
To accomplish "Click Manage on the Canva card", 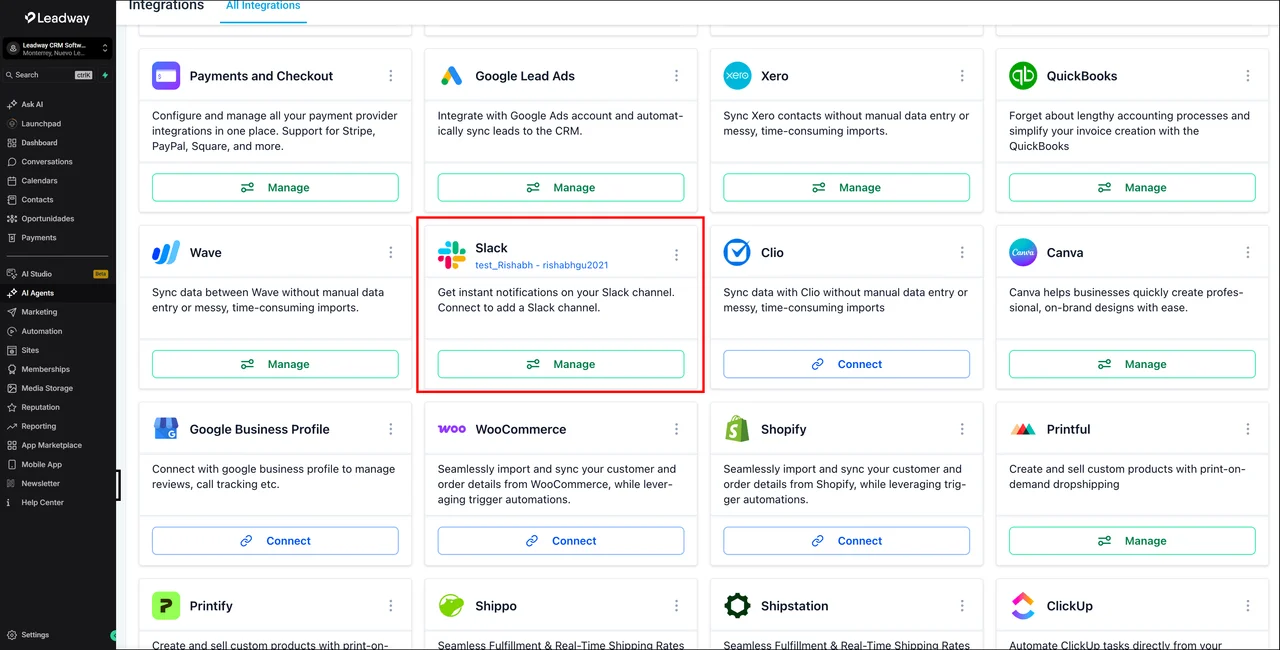I will pyautogui.click(x=1132, y=364).
